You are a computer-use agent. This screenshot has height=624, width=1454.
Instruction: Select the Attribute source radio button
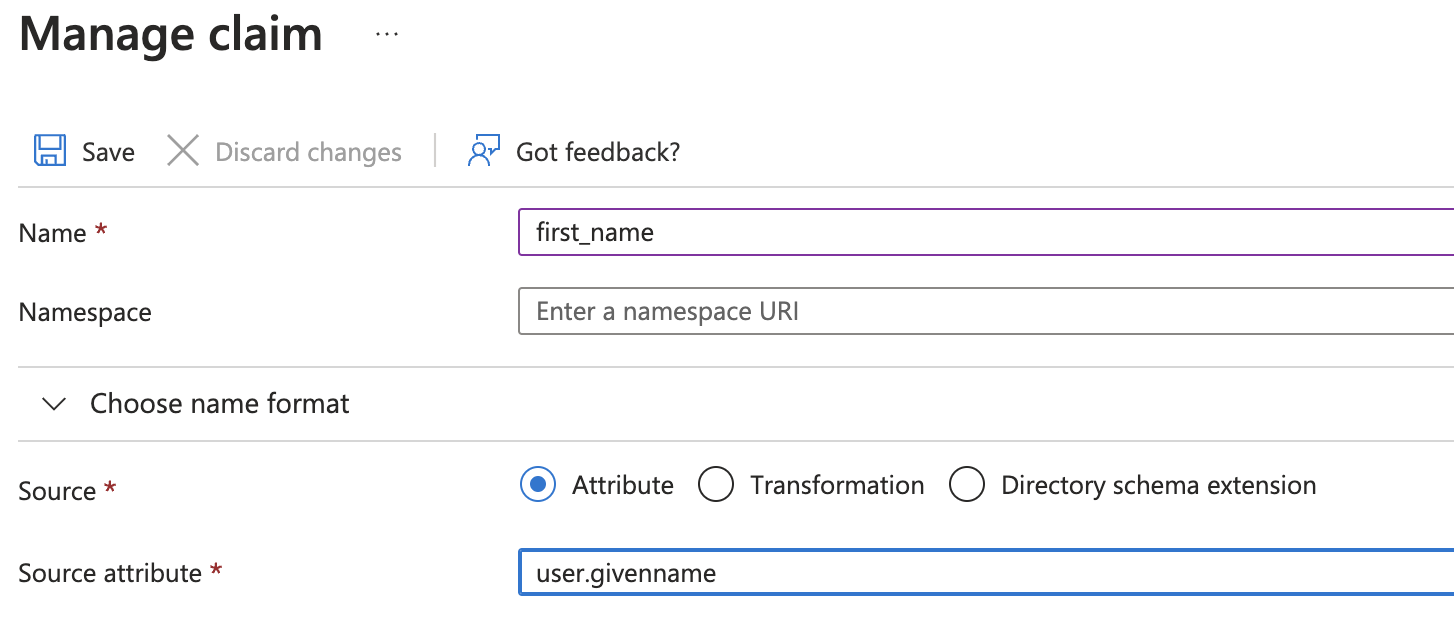click(538, 485)
